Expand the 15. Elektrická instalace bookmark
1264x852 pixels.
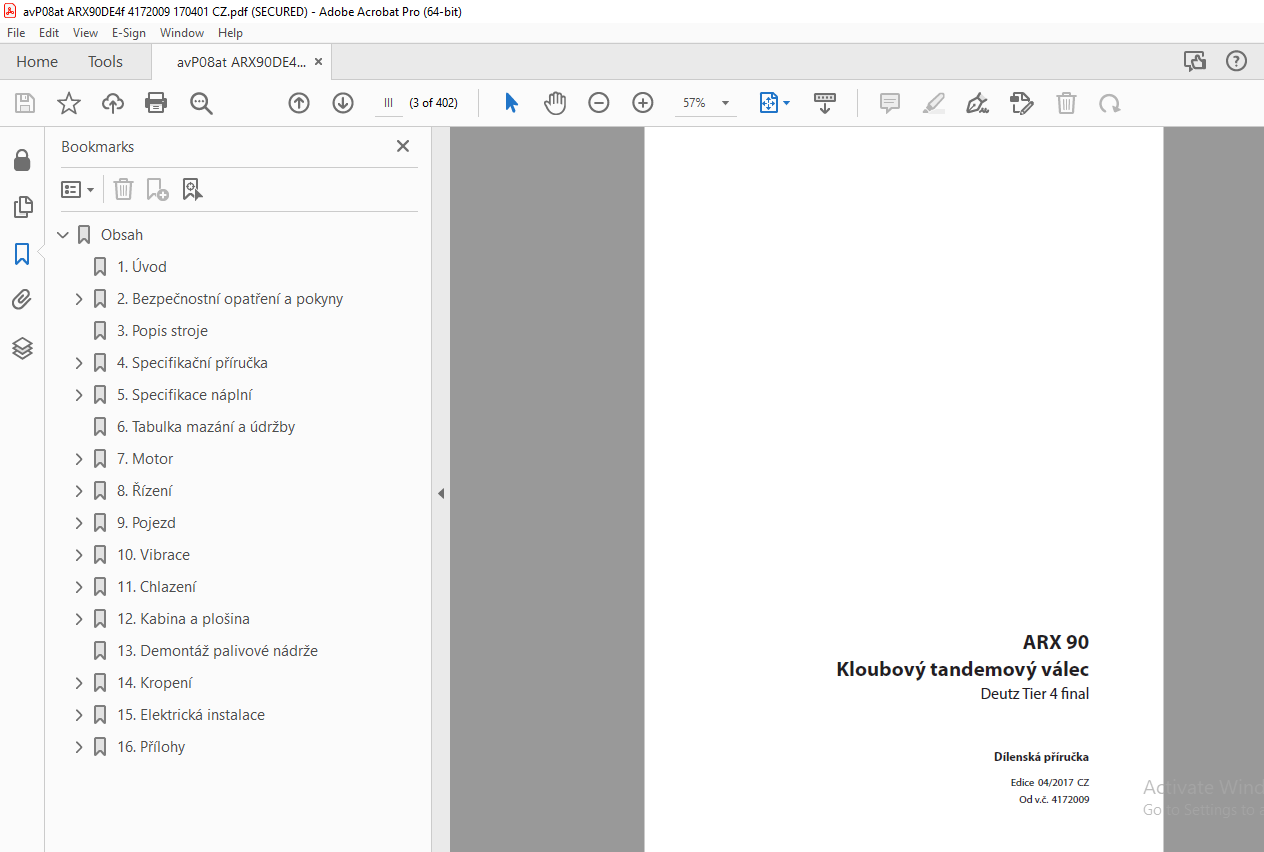pyautogui.click(x=79, y=715)
